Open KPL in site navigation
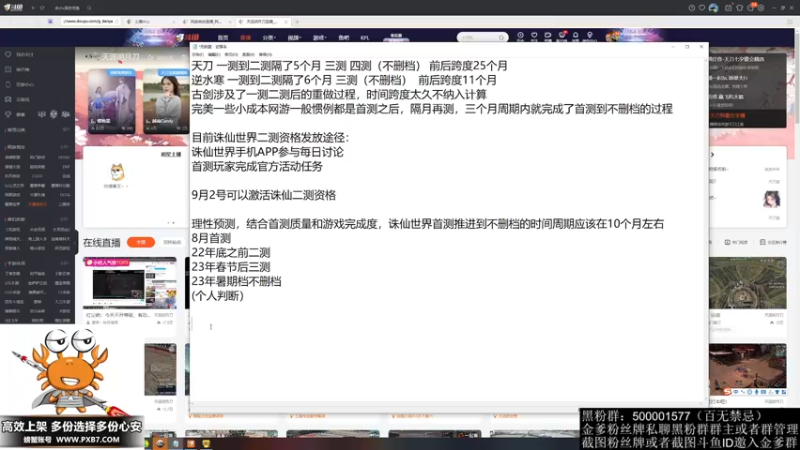The width and height of the screenshot is (800, 450). [365, 38]
